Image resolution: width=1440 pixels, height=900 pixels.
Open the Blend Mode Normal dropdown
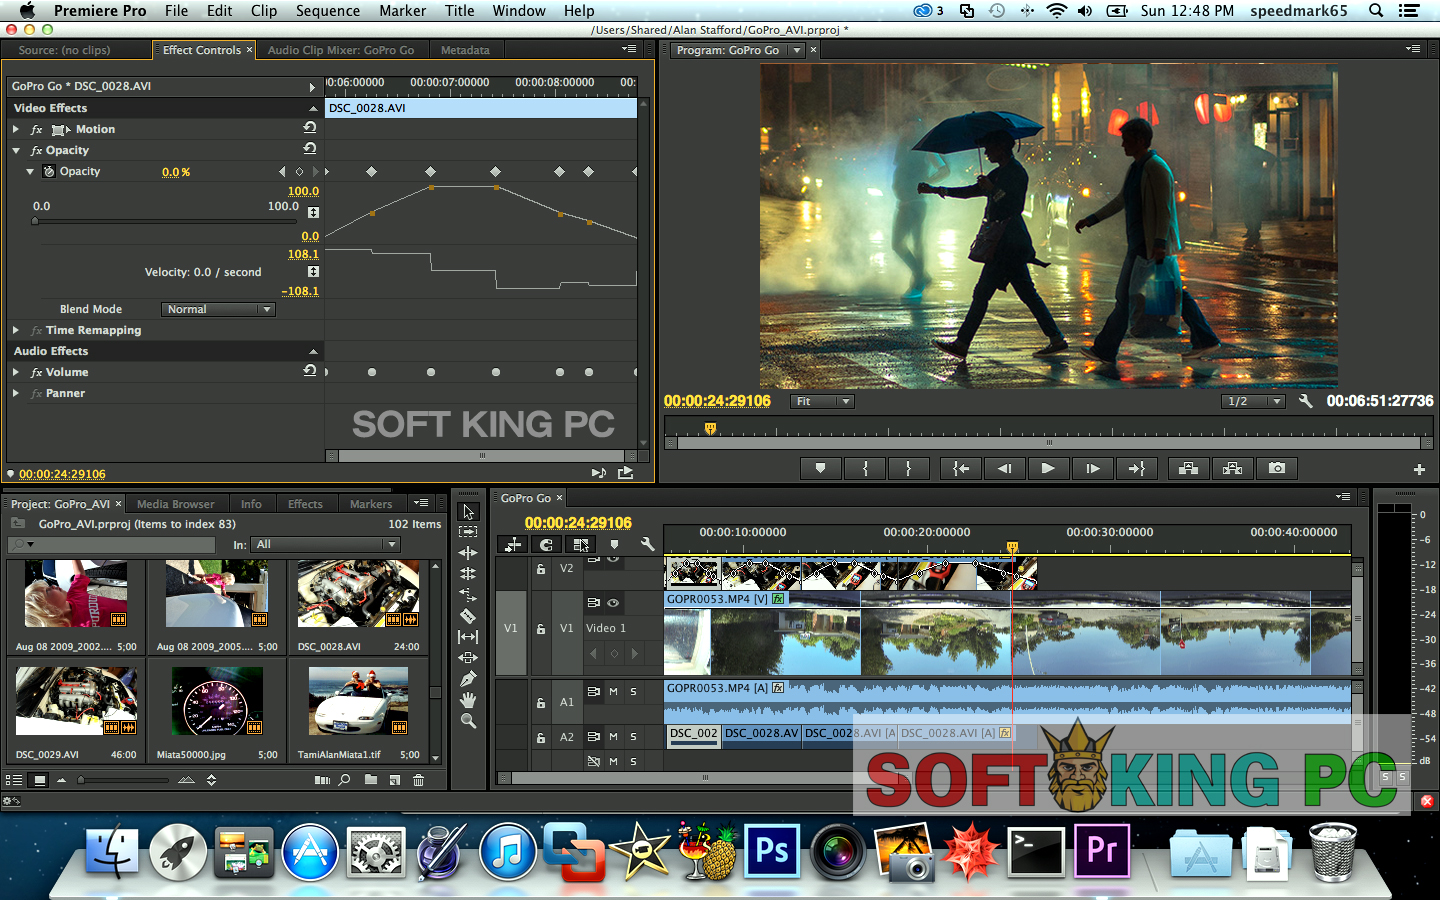pos(218,309)
